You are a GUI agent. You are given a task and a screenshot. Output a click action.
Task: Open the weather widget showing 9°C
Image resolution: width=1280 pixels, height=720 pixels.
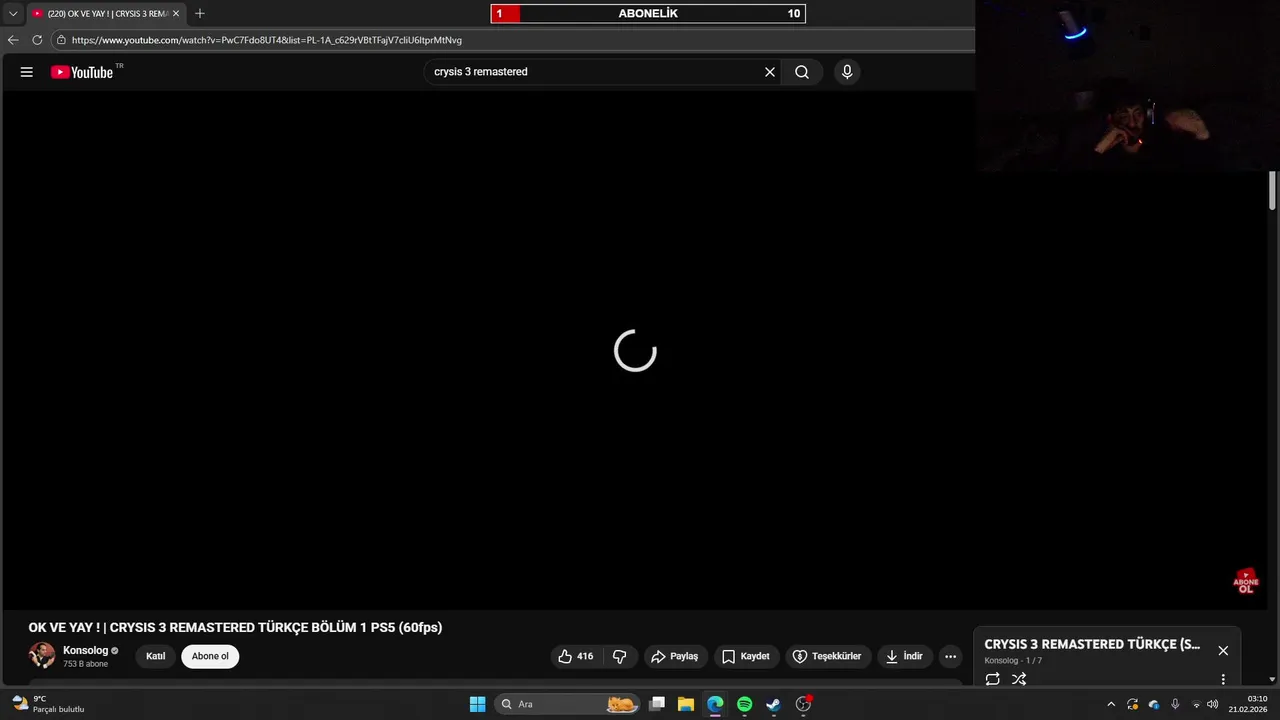point(48,704)
